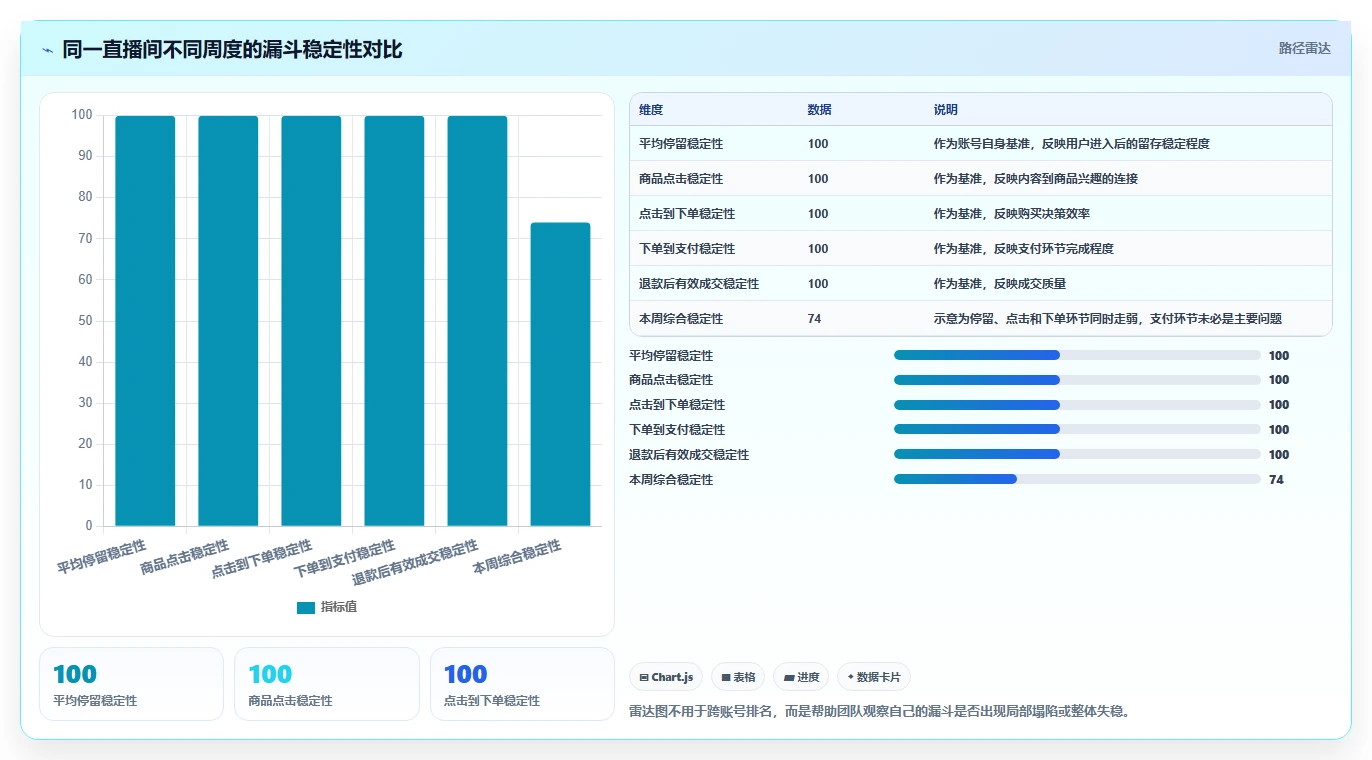Click the 路径雷达 label in the header
Image resolution: width=1372 pixels, height=760 pixels.
pyautogui.click(x=1305, y=48)
